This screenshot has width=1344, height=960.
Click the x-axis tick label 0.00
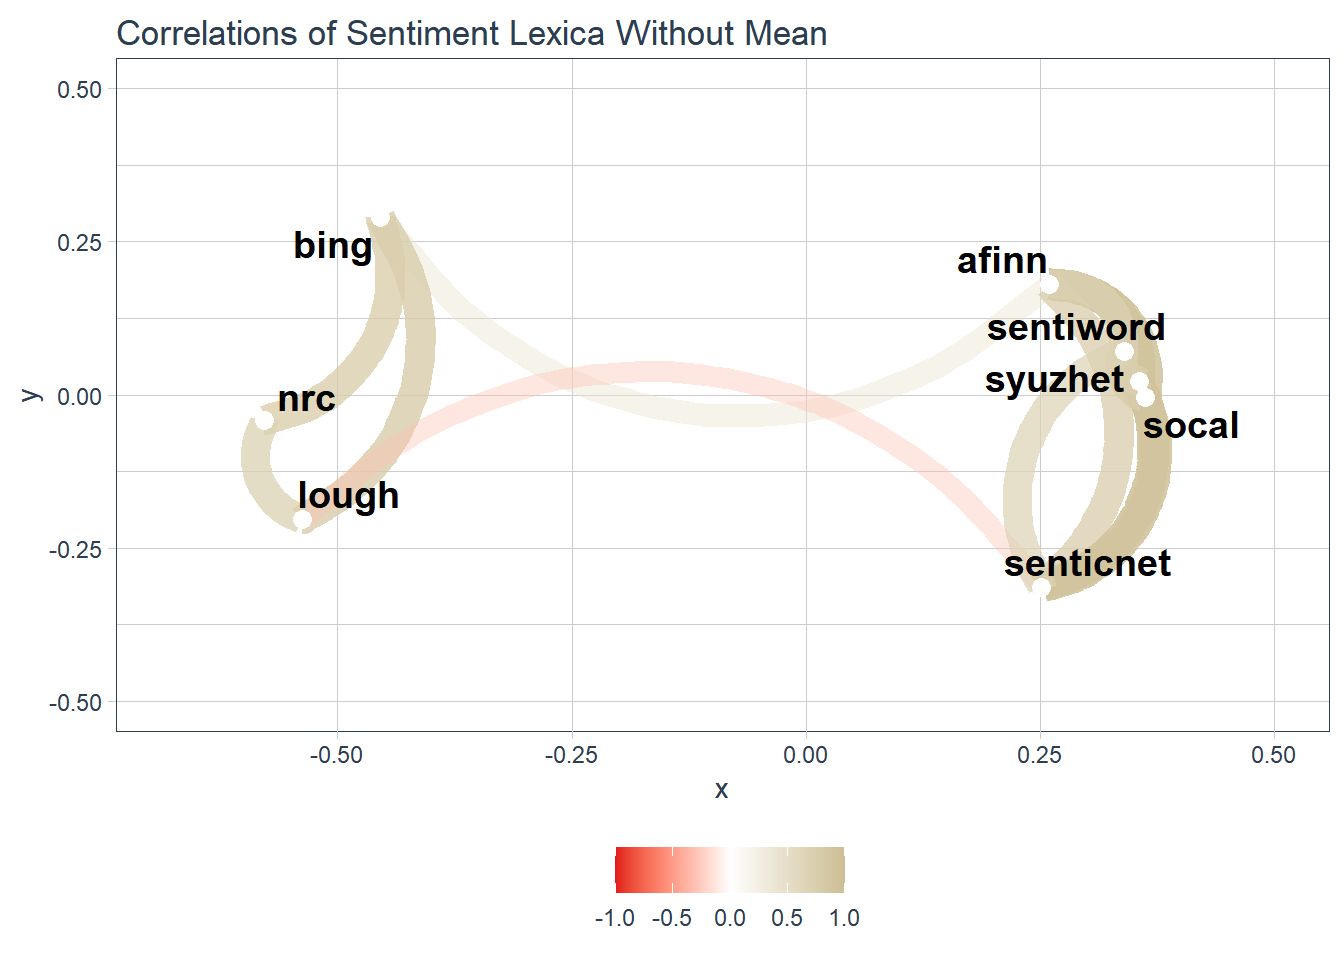click(x=805, y=755)
